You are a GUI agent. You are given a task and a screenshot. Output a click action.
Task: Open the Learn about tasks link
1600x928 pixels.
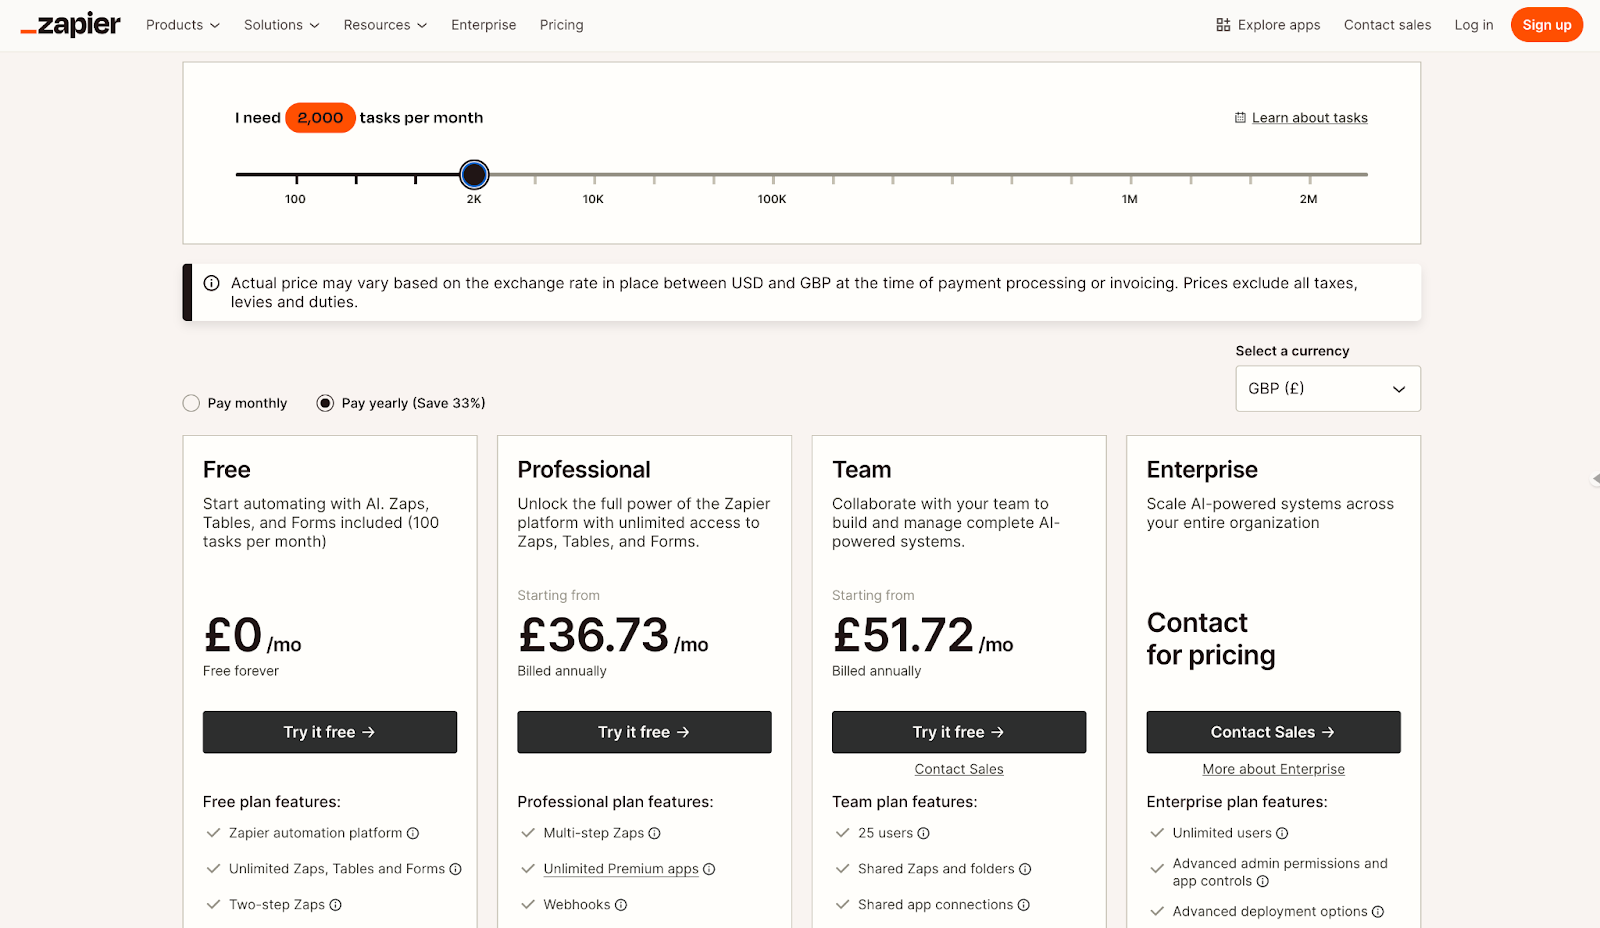[x=1309, y=118]
